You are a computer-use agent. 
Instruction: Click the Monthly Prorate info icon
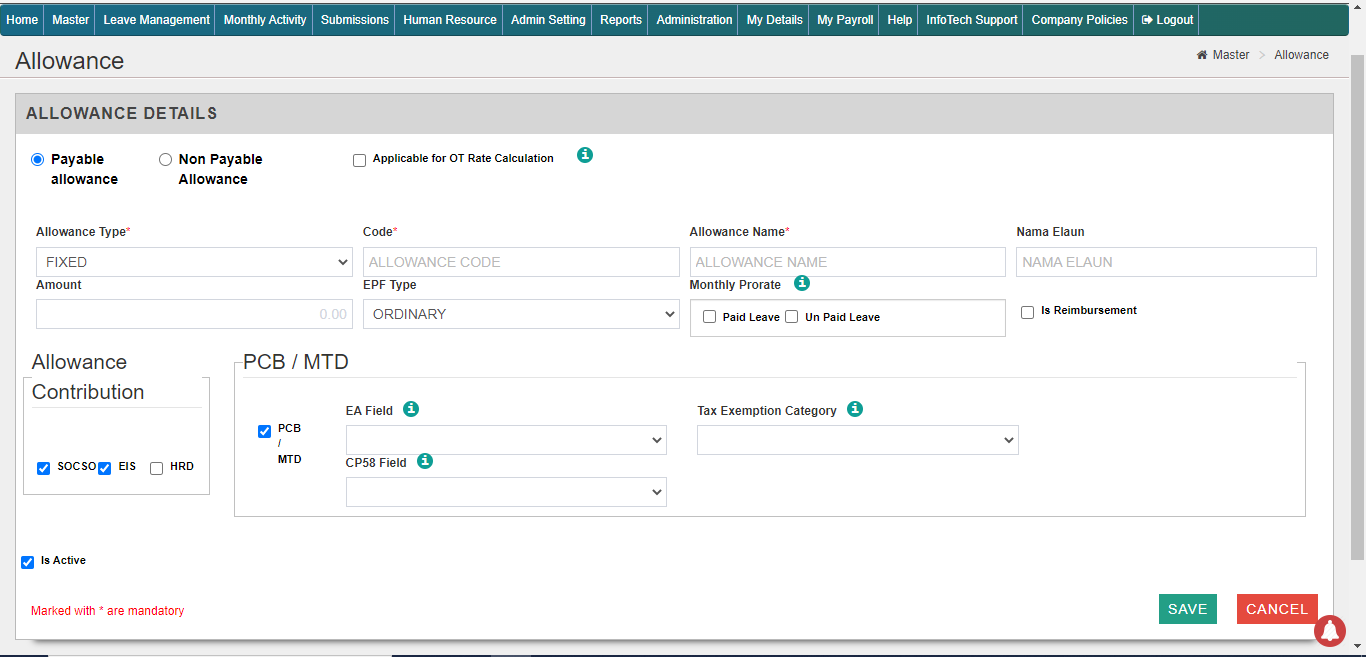[x=801, y=283]
